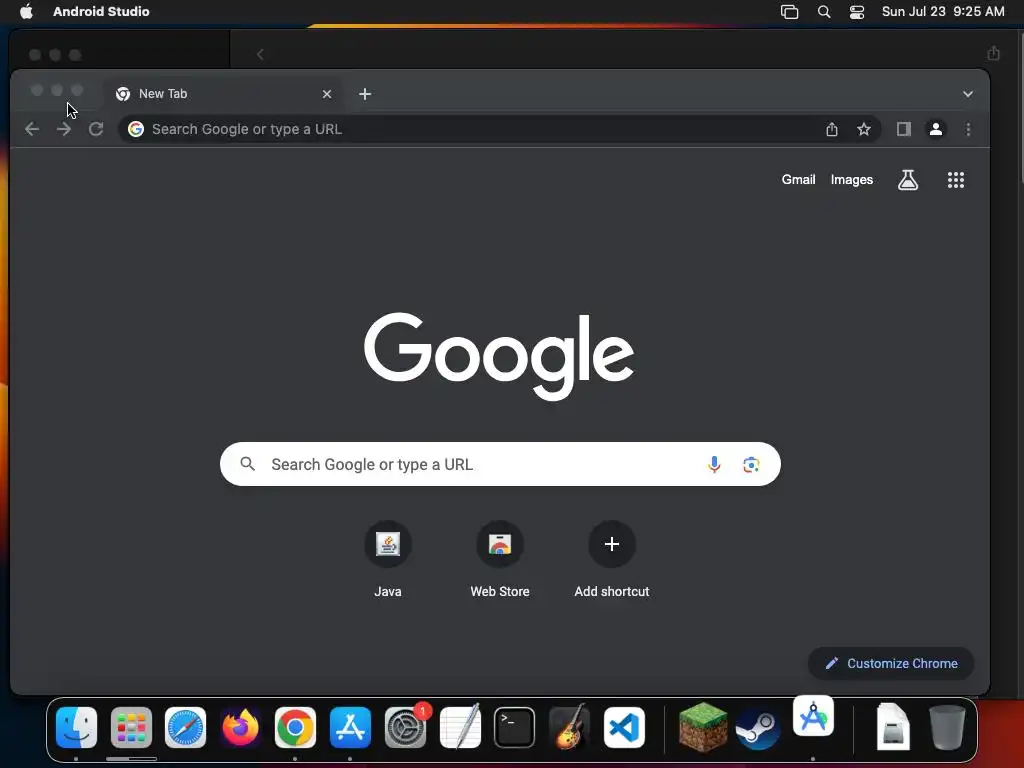
Task: Expand the tab search chevron
Action: click(967, 94)
